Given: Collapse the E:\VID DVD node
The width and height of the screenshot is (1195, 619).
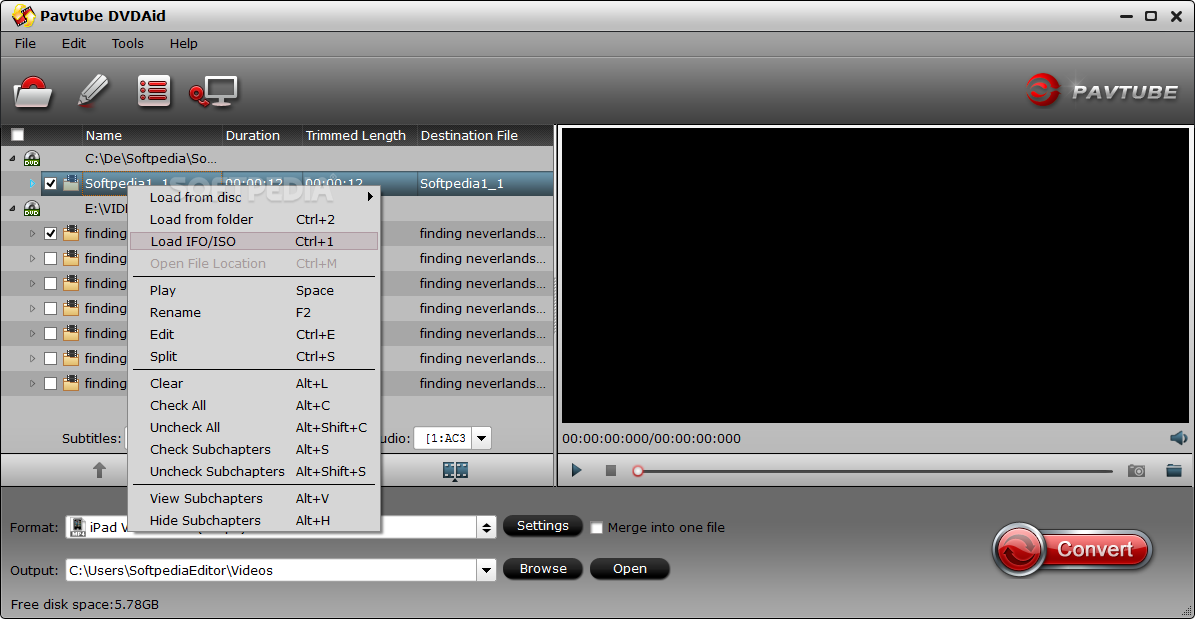Looking at the screenshot, I should tap(11, 208).
